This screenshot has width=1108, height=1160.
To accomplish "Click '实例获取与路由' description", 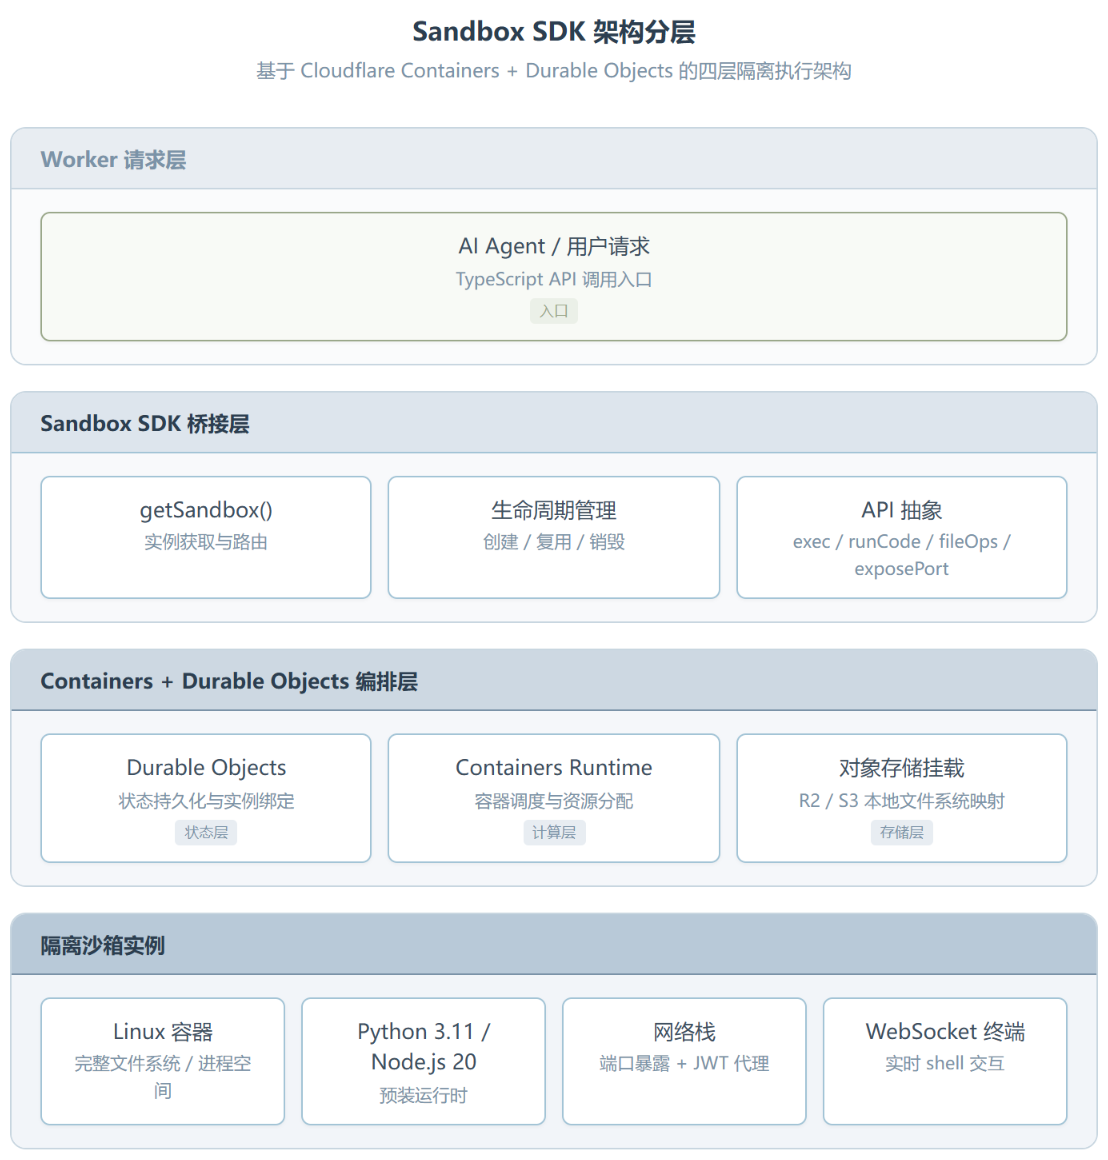I will point(206,542).
